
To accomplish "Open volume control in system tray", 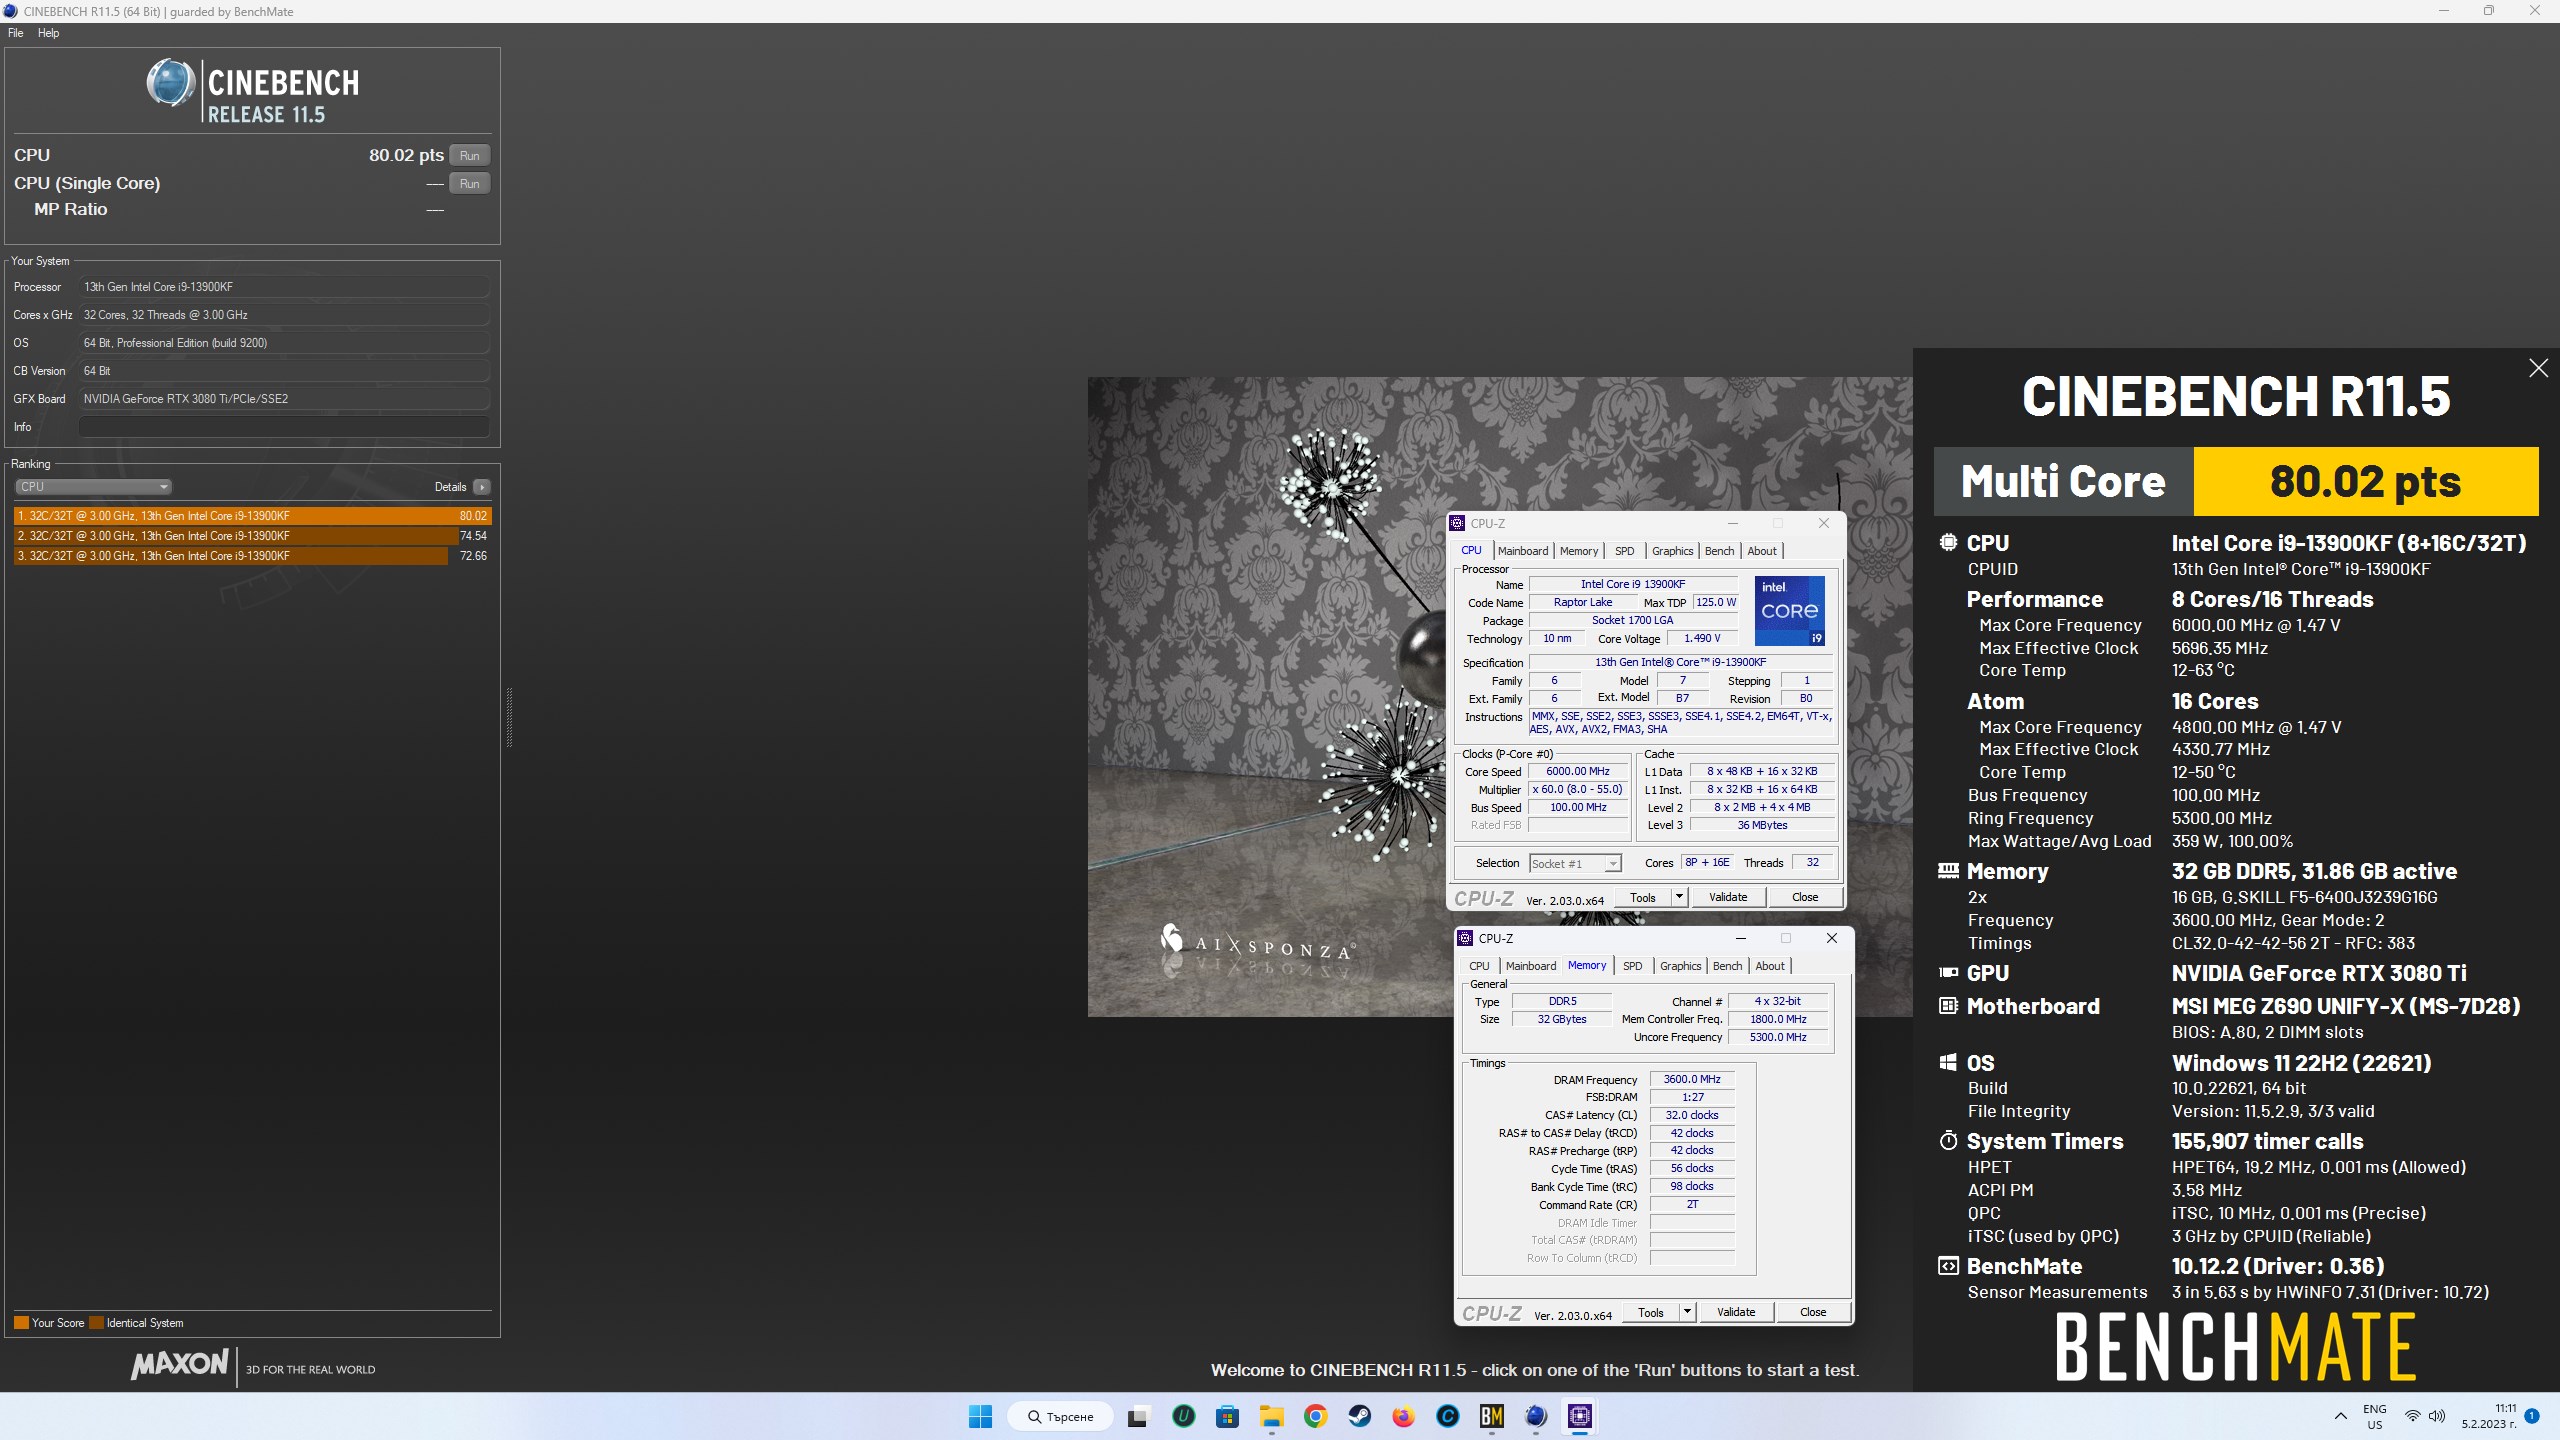I will tap(2437, 1416).
